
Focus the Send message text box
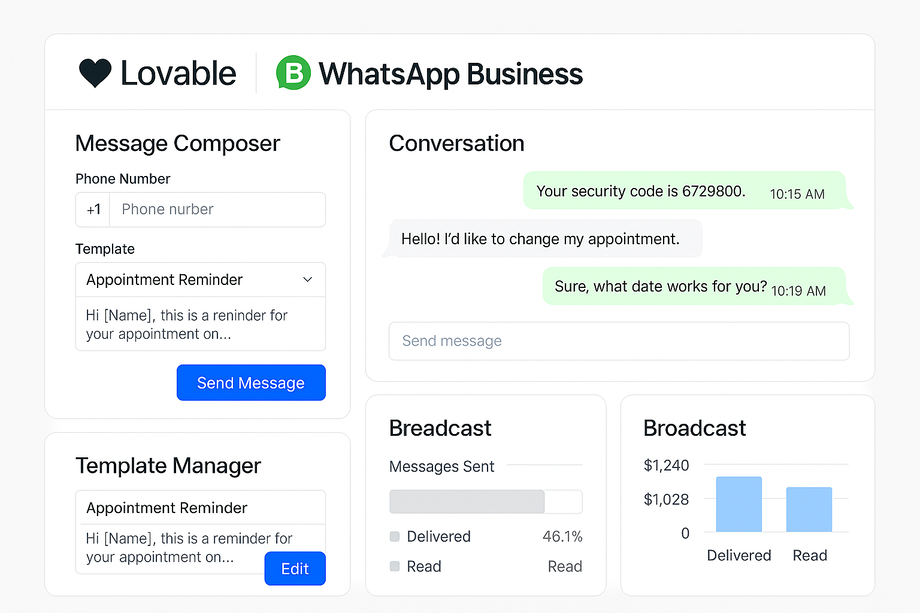(618, 341)
